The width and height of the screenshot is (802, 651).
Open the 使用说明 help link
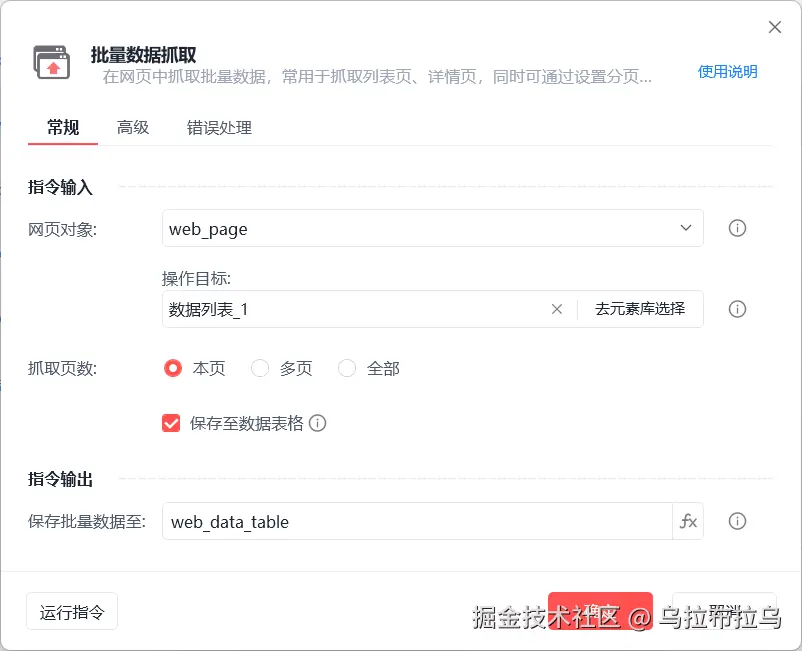tap(727, 71)
